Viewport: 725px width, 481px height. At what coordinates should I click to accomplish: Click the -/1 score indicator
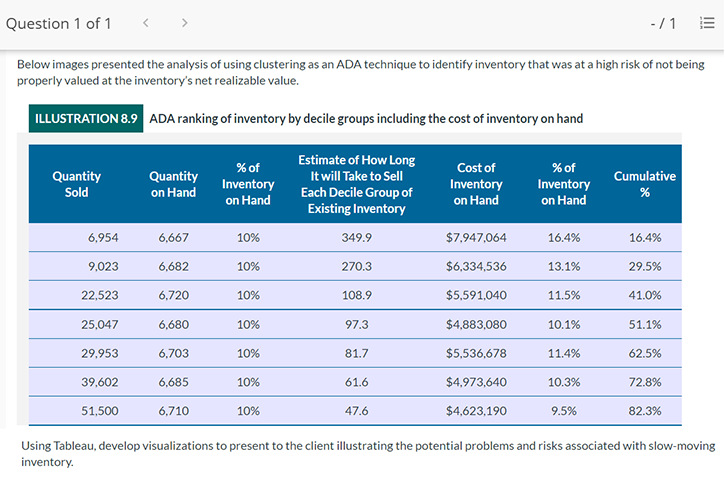663,23
